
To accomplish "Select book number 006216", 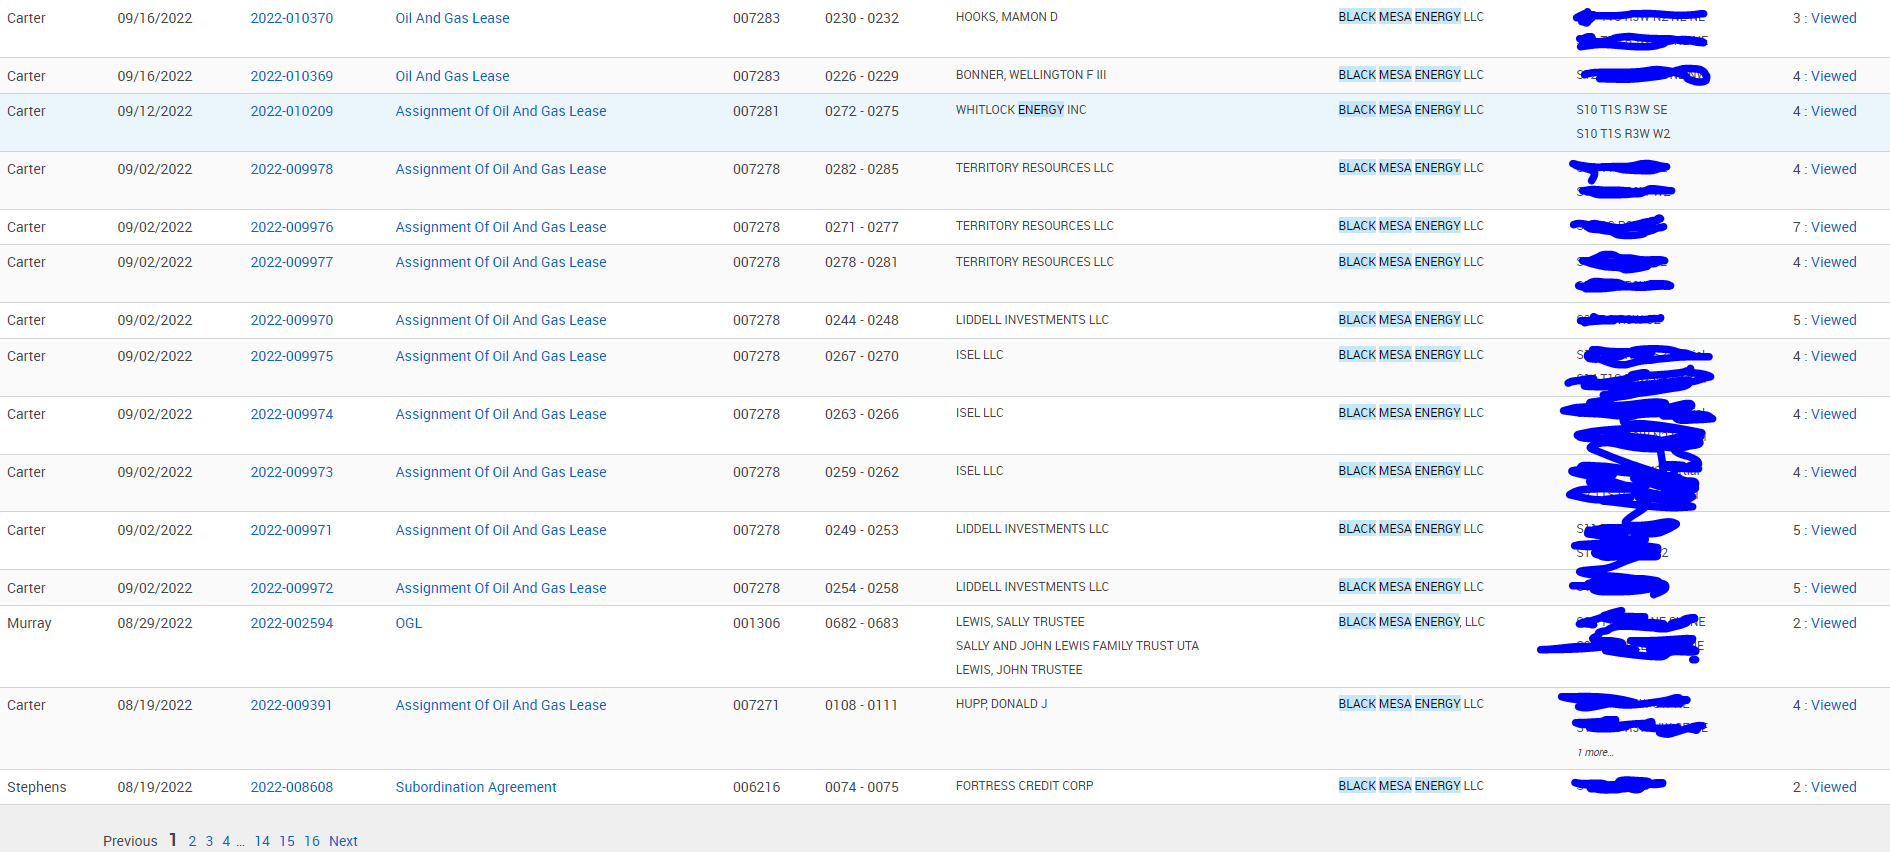I will (756, 787).
